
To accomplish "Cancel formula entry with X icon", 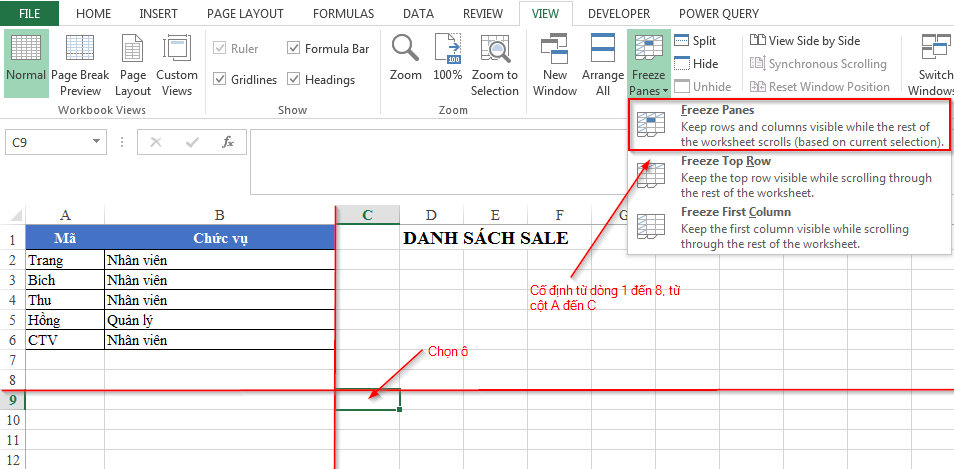I will point(156,142).
